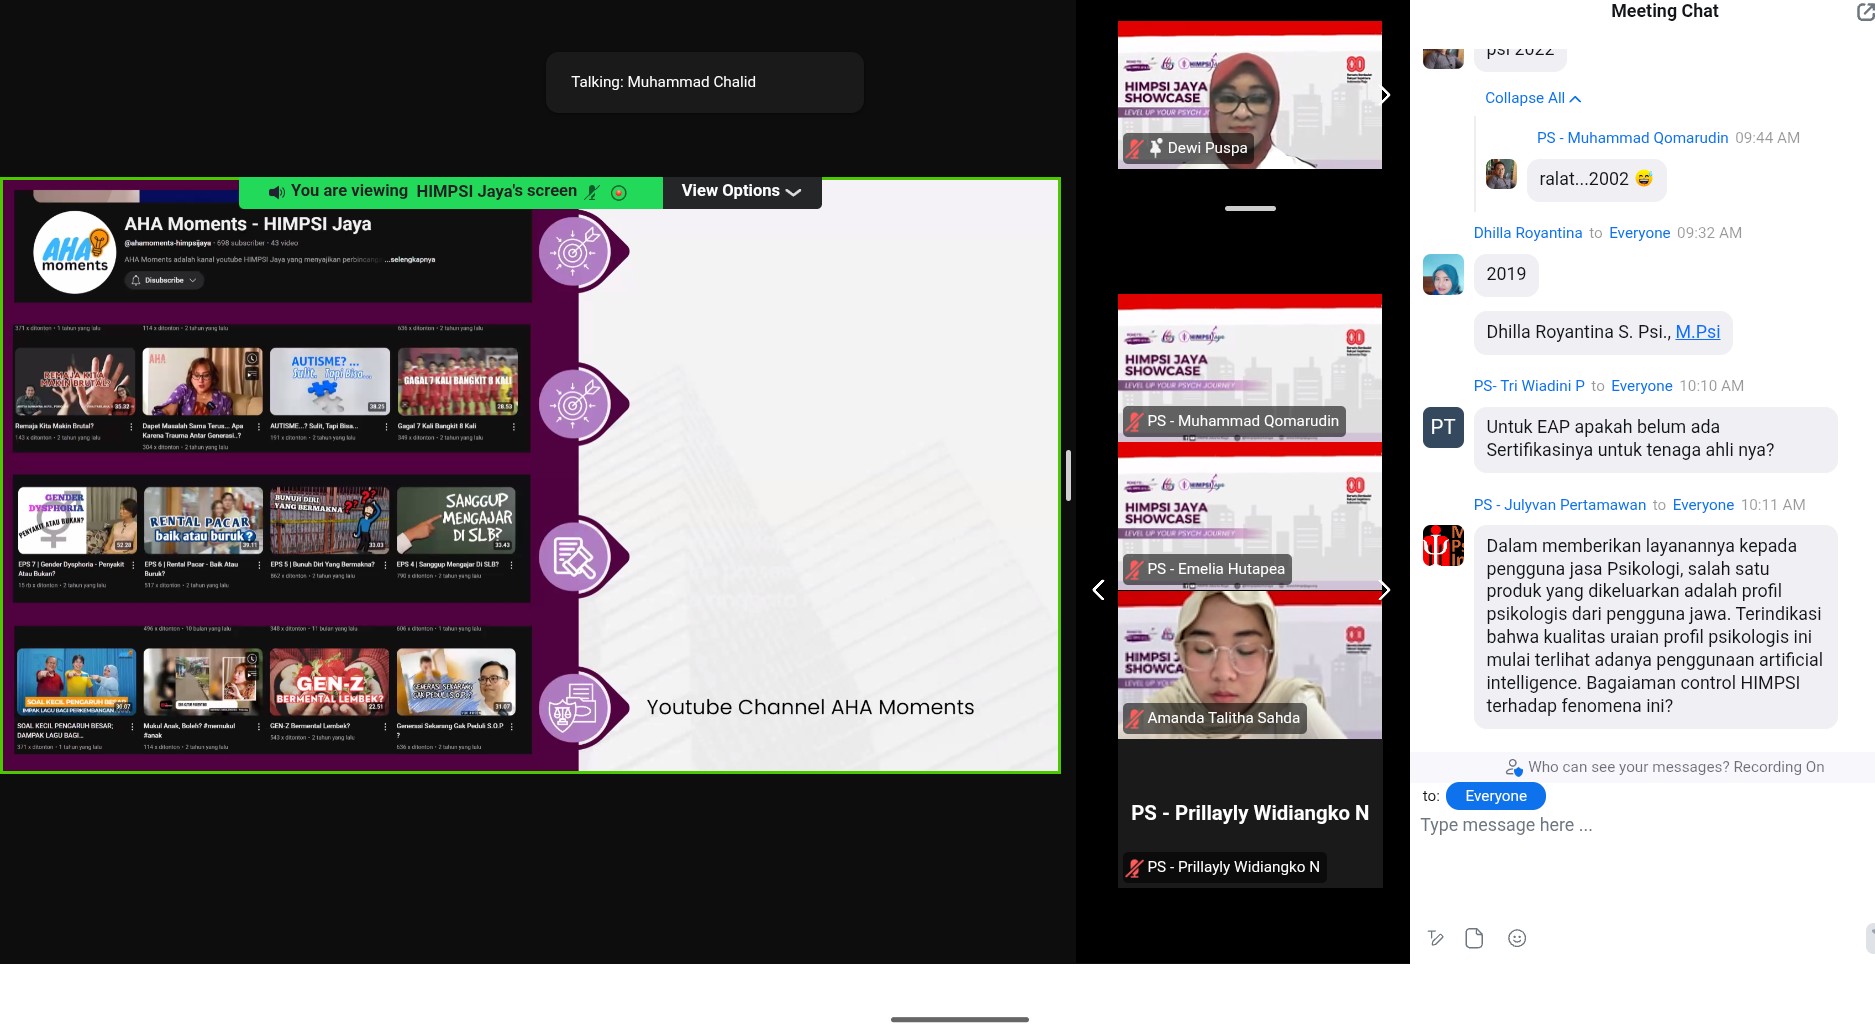Collapse All chat thread replies
This screenshot has height=1035, width=1875.
pyautogui.click(x=1533, y=98)
